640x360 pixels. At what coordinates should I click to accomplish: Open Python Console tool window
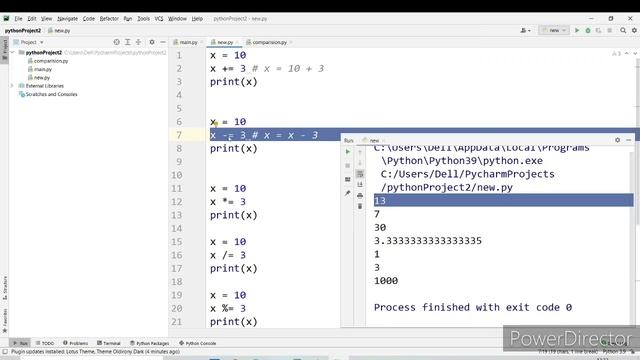[198, 343]
